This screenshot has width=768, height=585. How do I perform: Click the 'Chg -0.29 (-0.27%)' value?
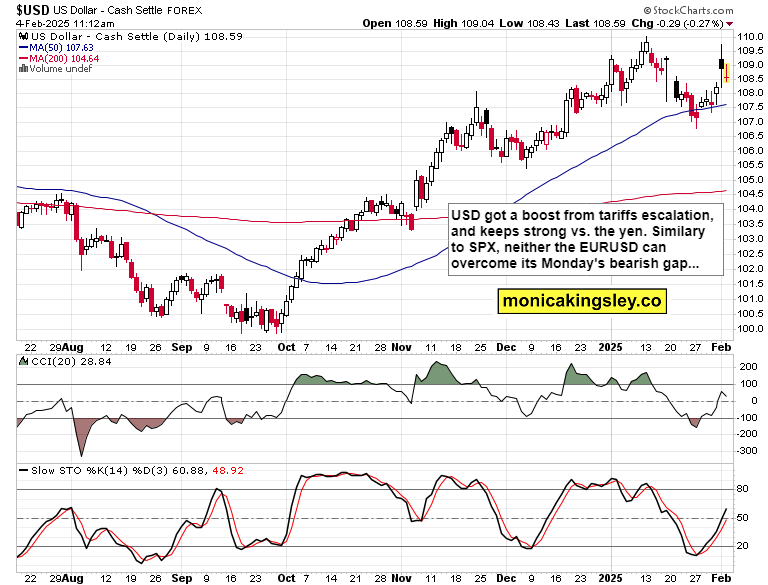tap(677, 23)
